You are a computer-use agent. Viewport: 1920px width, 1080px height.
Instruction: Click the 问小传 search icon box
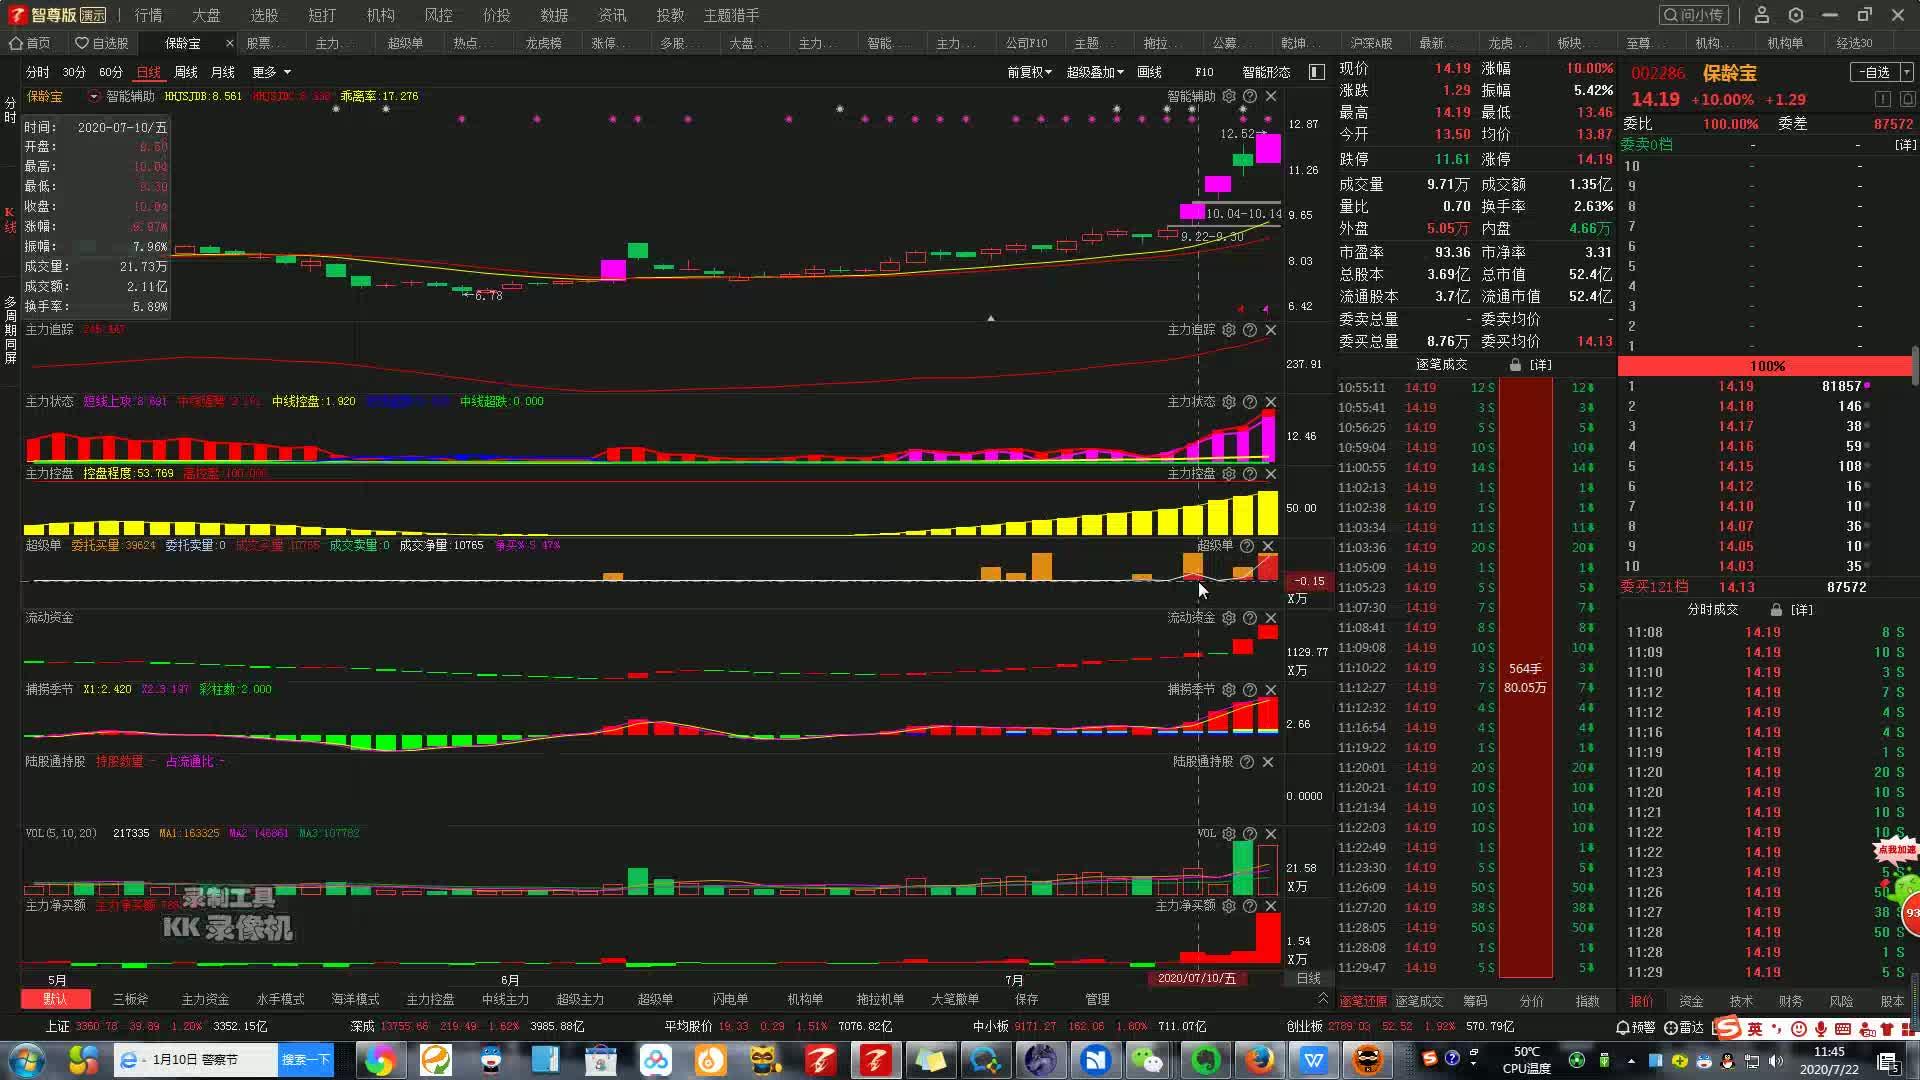pyautogui.click(x=1695, y=15)
